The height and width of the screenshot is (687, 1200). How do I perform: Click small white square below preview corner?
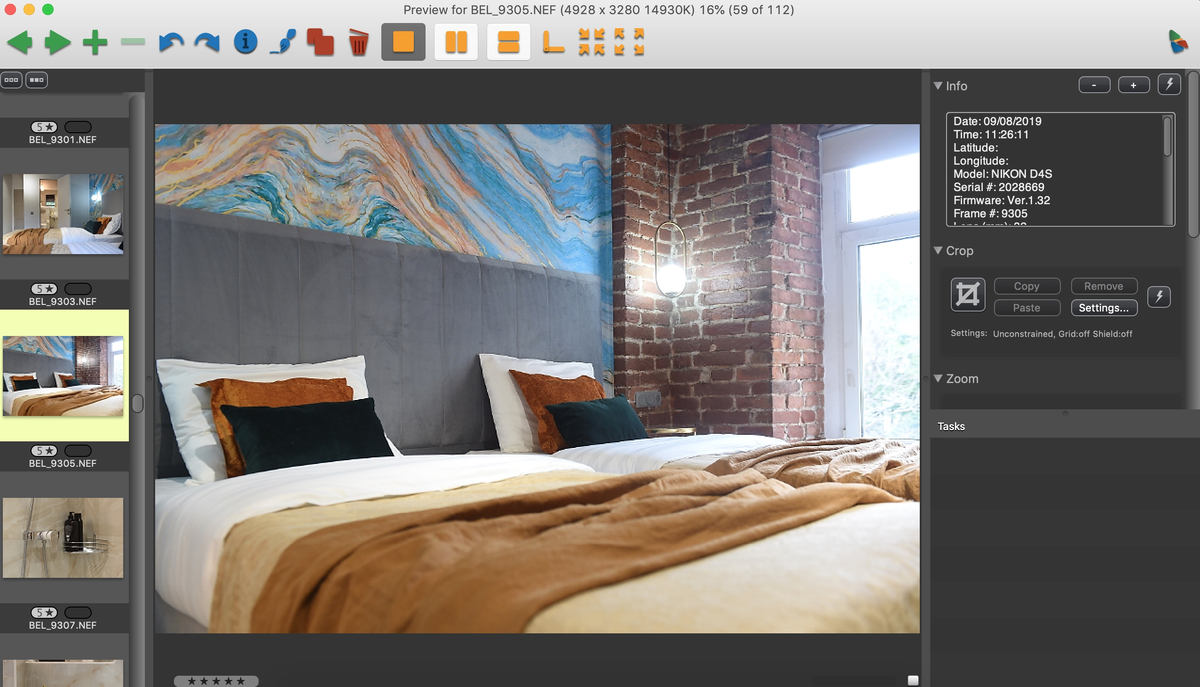click(x=913, y=680)
